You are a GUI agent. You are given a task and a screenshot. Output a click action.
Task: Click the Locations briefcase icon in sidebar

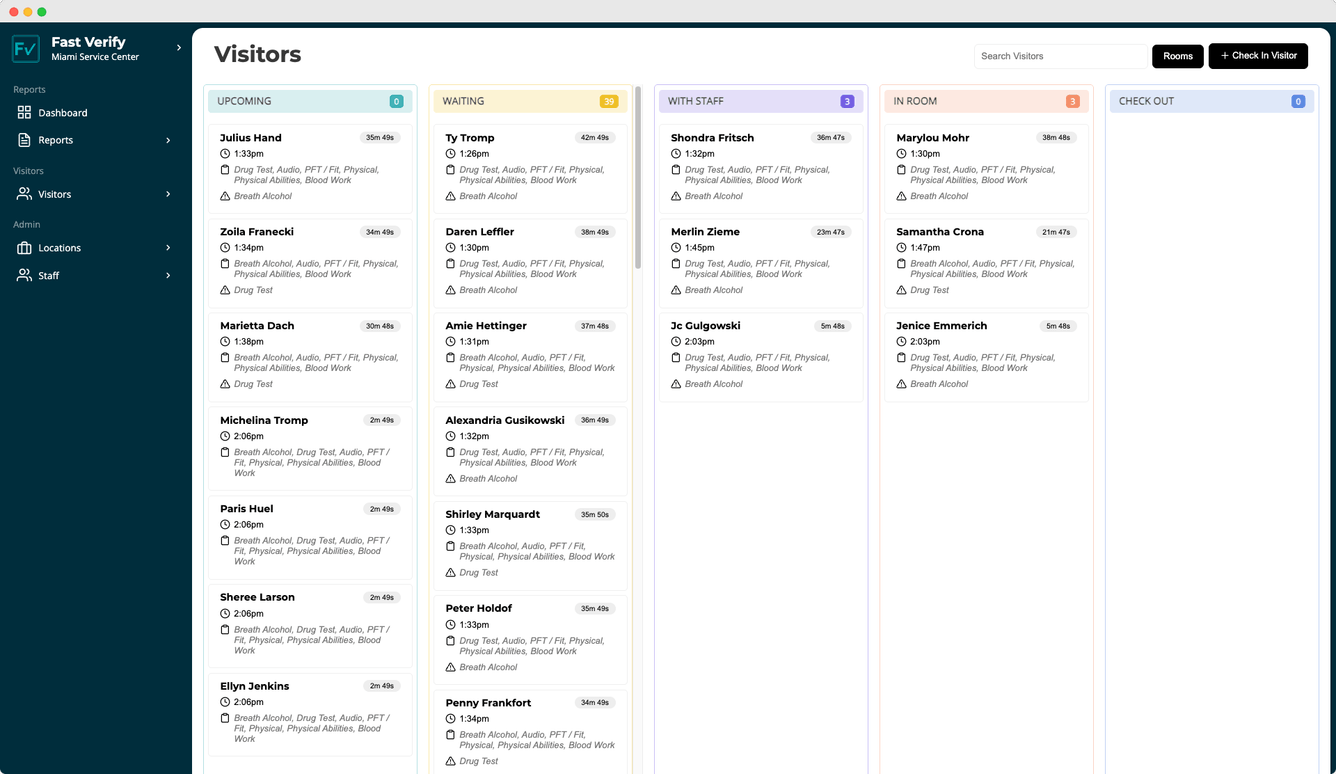tap(24, 248)
